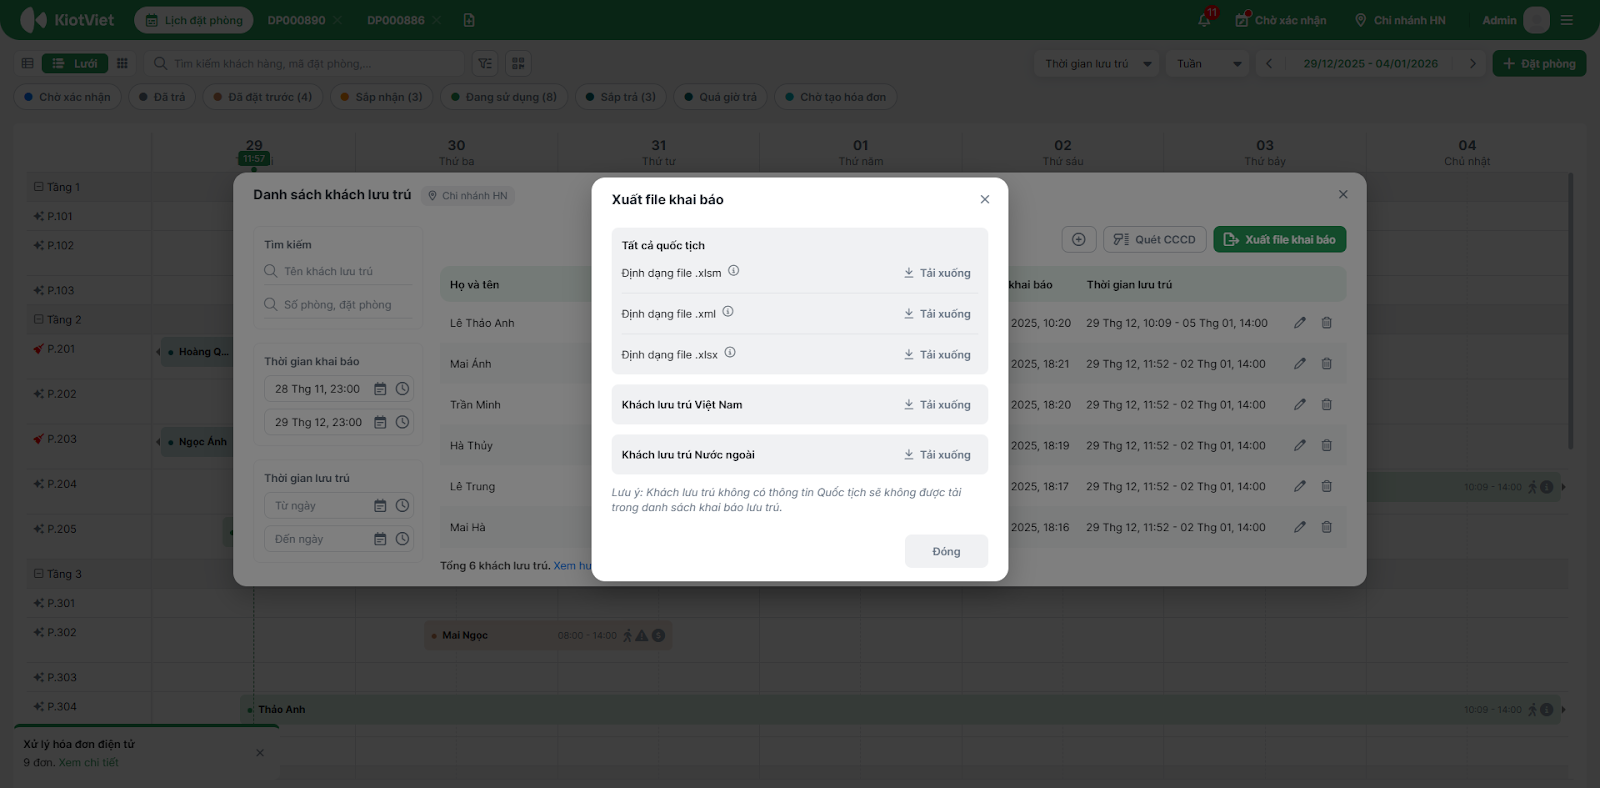Show info for .xlsx file format
Screen dimensions: 1600x788
[x=730, y=353]
